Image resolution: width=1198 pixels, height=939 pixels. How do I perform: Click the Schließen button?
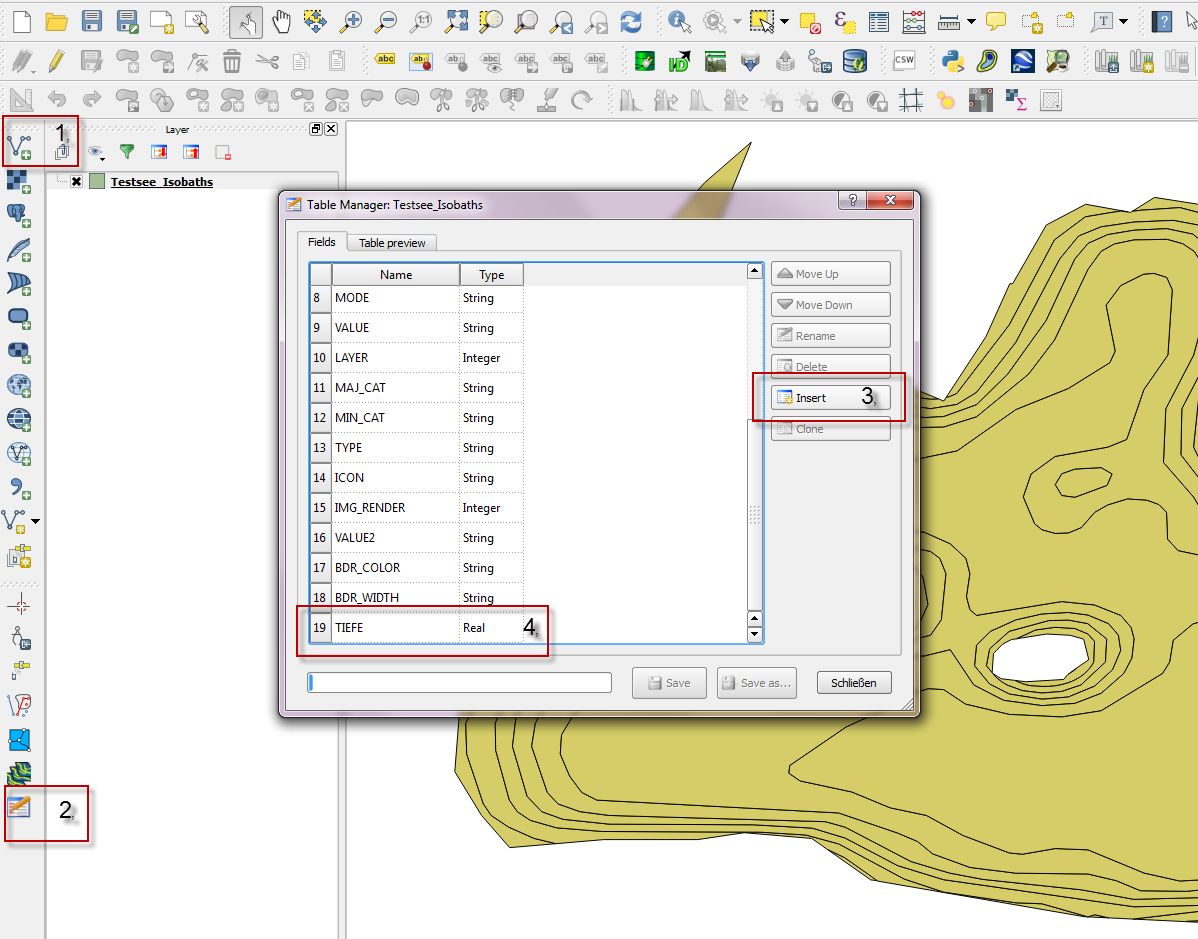853,683
